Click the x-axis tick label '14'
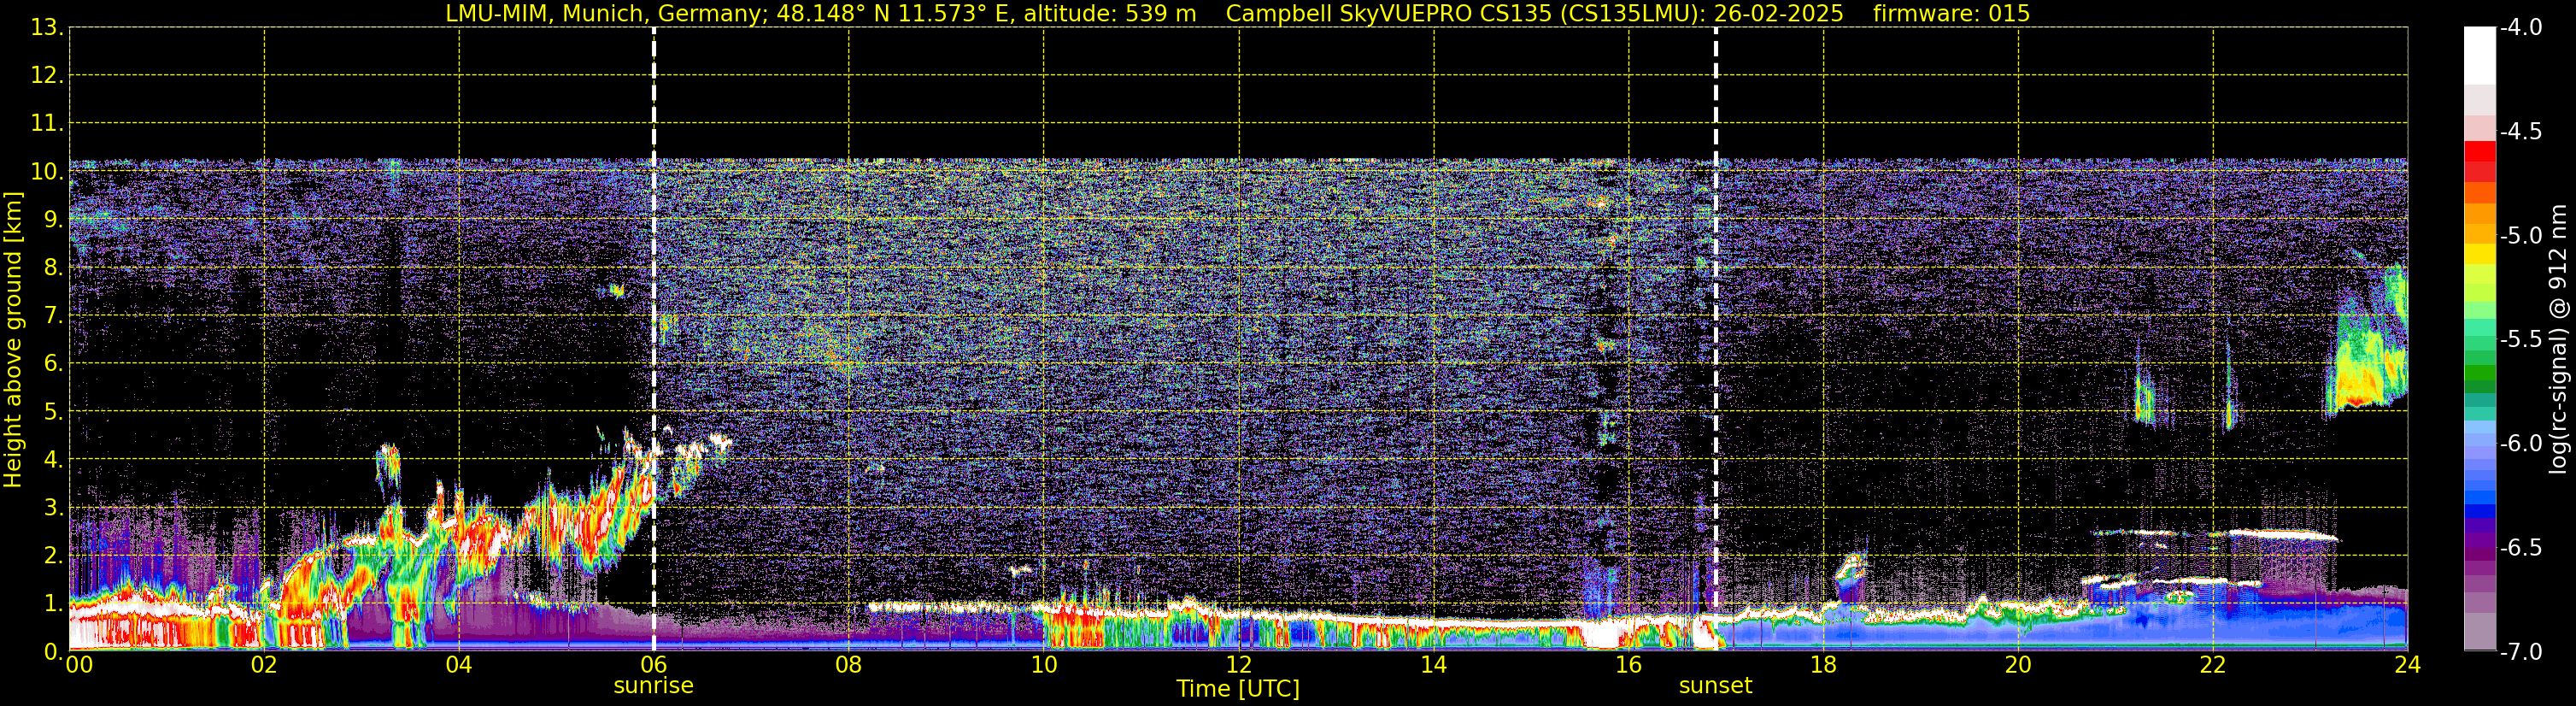Viewport: 2576px width, 706px height. (x=1434, y=665)
